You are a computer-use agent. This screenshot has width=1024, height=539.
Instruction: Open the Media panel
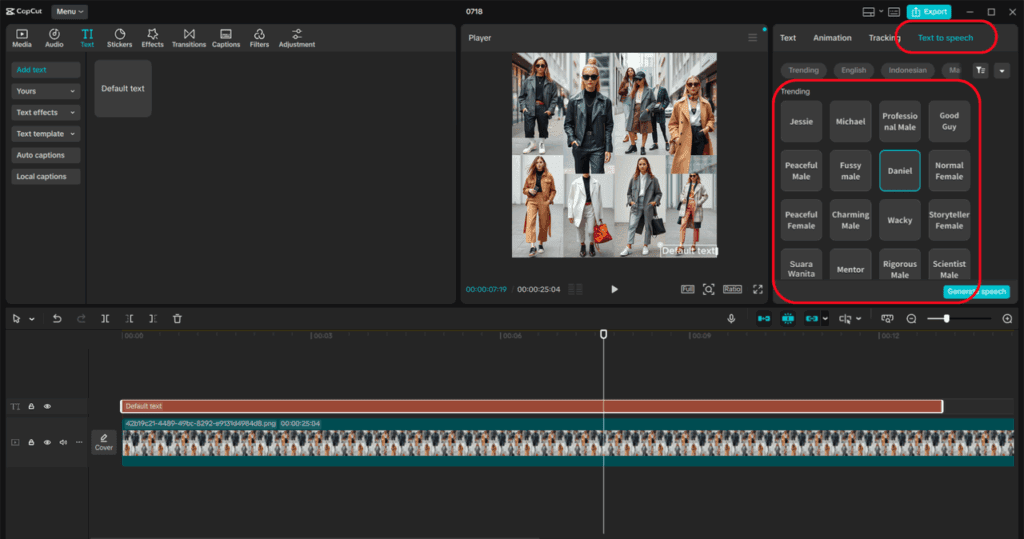pos(22,38)
